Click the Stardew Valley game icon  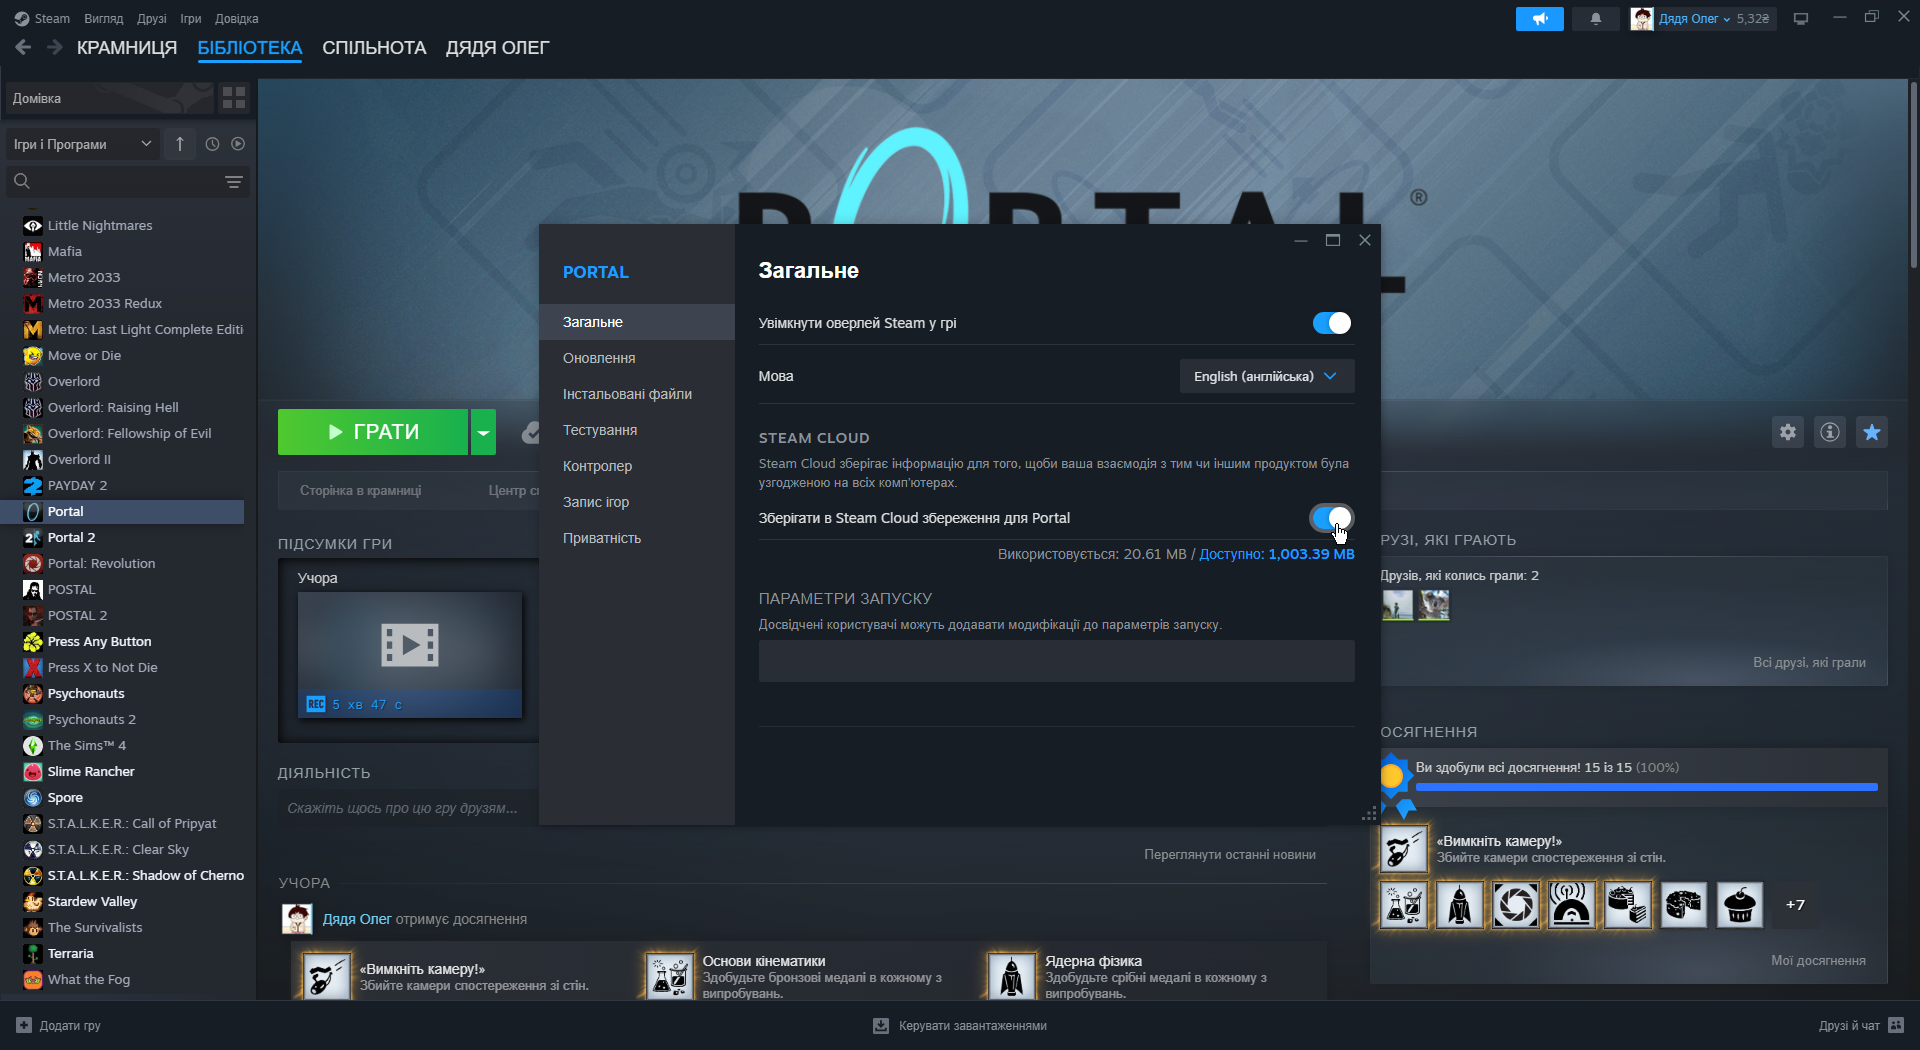(x=33, y=901)
